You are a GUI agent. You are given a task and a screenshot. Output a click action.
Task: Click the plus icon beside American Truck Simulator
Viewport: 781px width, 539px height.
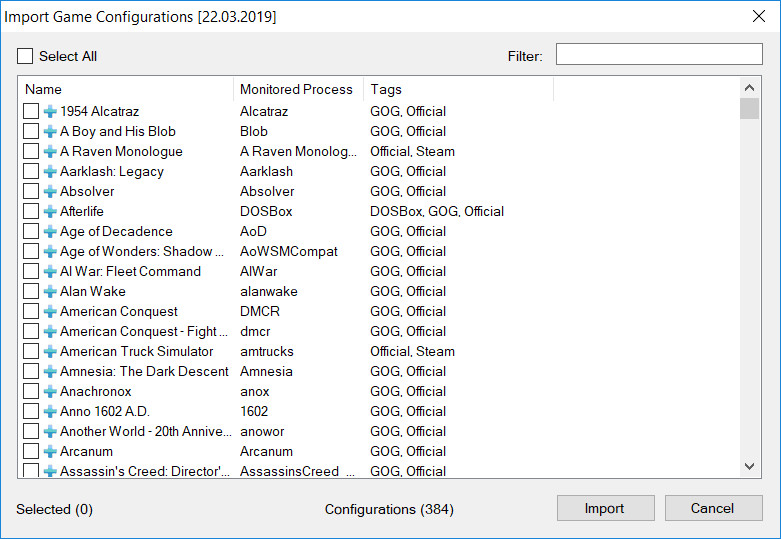(50, 351)
